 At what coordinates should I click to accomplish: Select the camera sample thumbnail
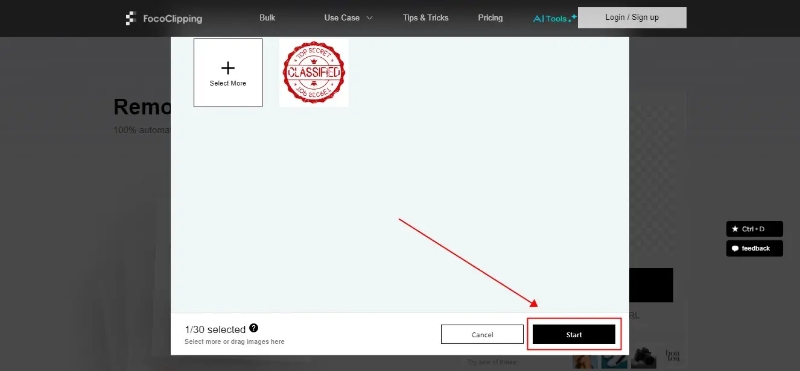[x=643, y=358]
